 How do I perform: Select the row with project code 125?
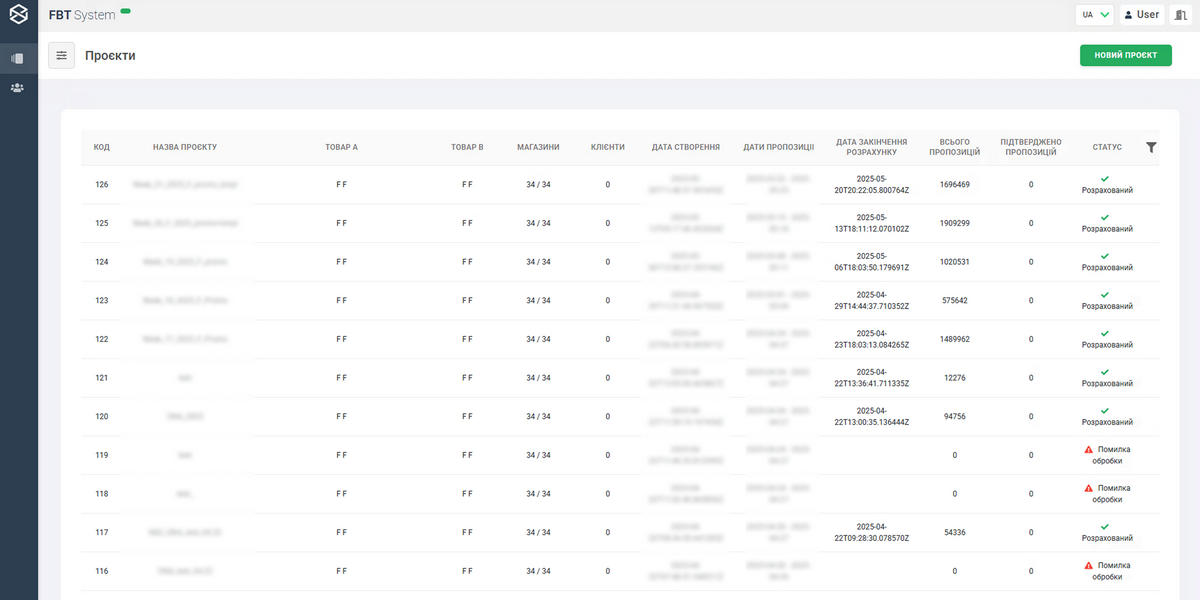[102, 223]
